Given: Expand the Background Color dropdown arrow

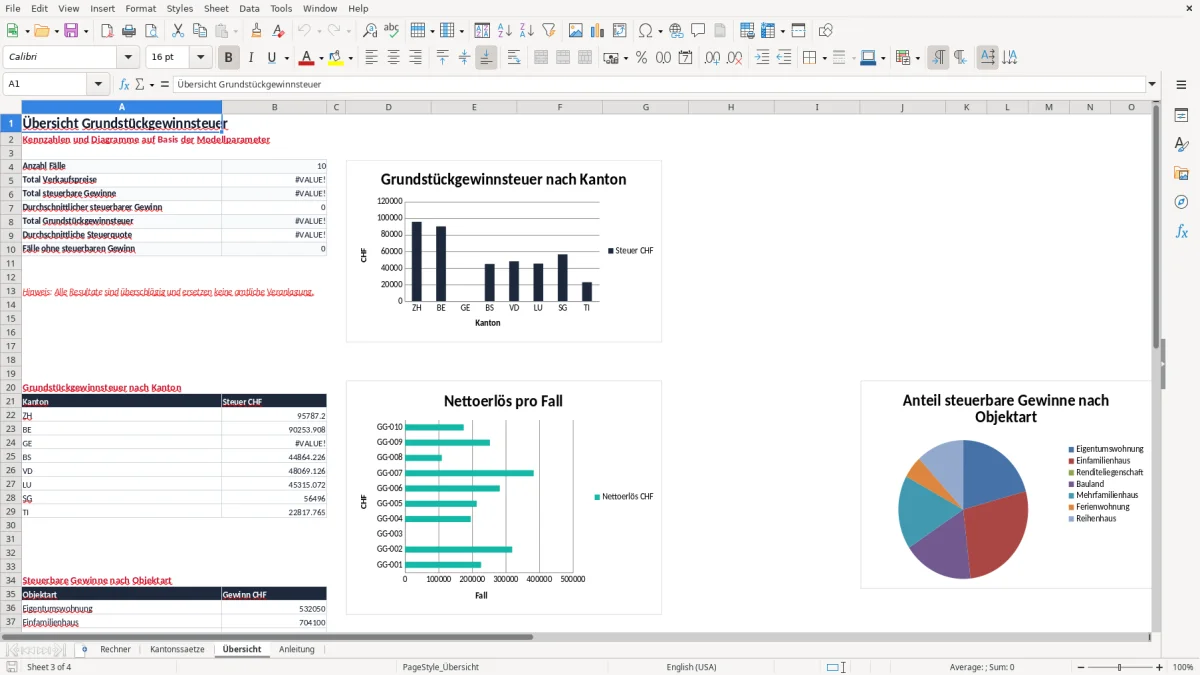Looking at the screenshot, I should click(x=350, y=58).
